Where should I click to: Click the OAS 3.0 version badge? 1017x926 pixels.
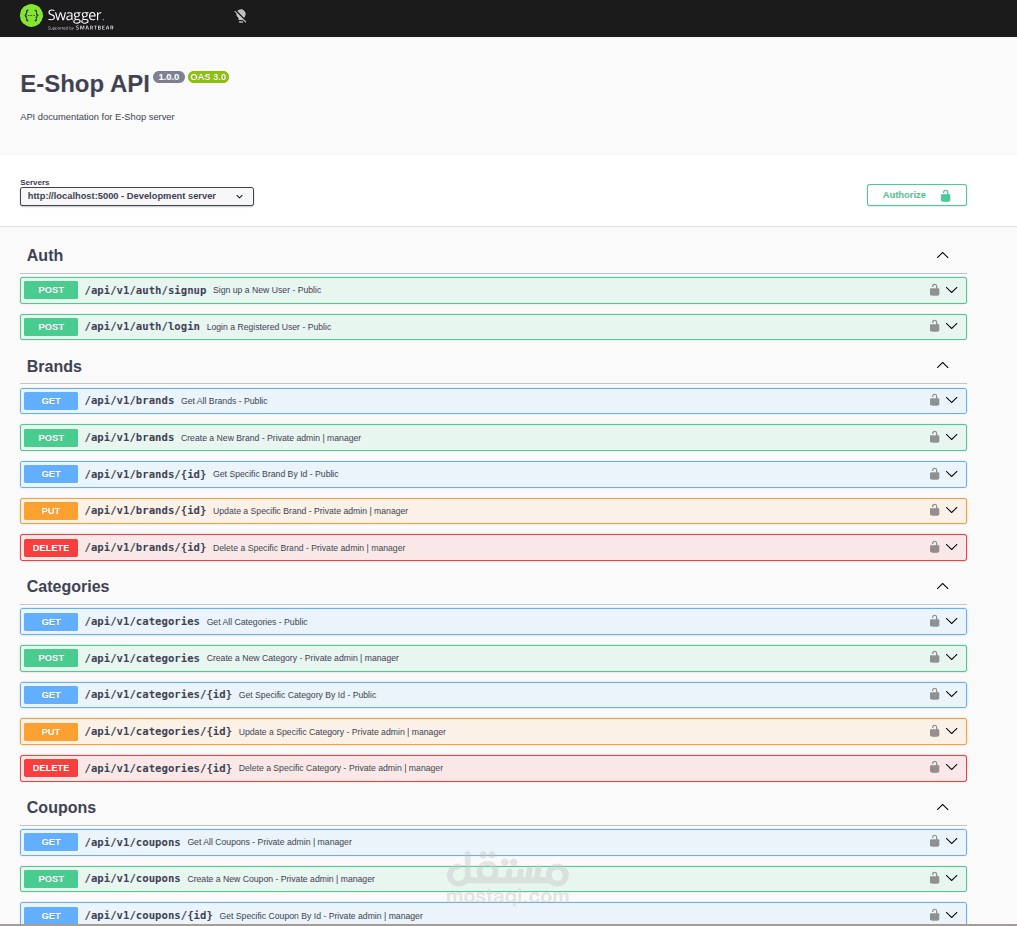point(208,77)
